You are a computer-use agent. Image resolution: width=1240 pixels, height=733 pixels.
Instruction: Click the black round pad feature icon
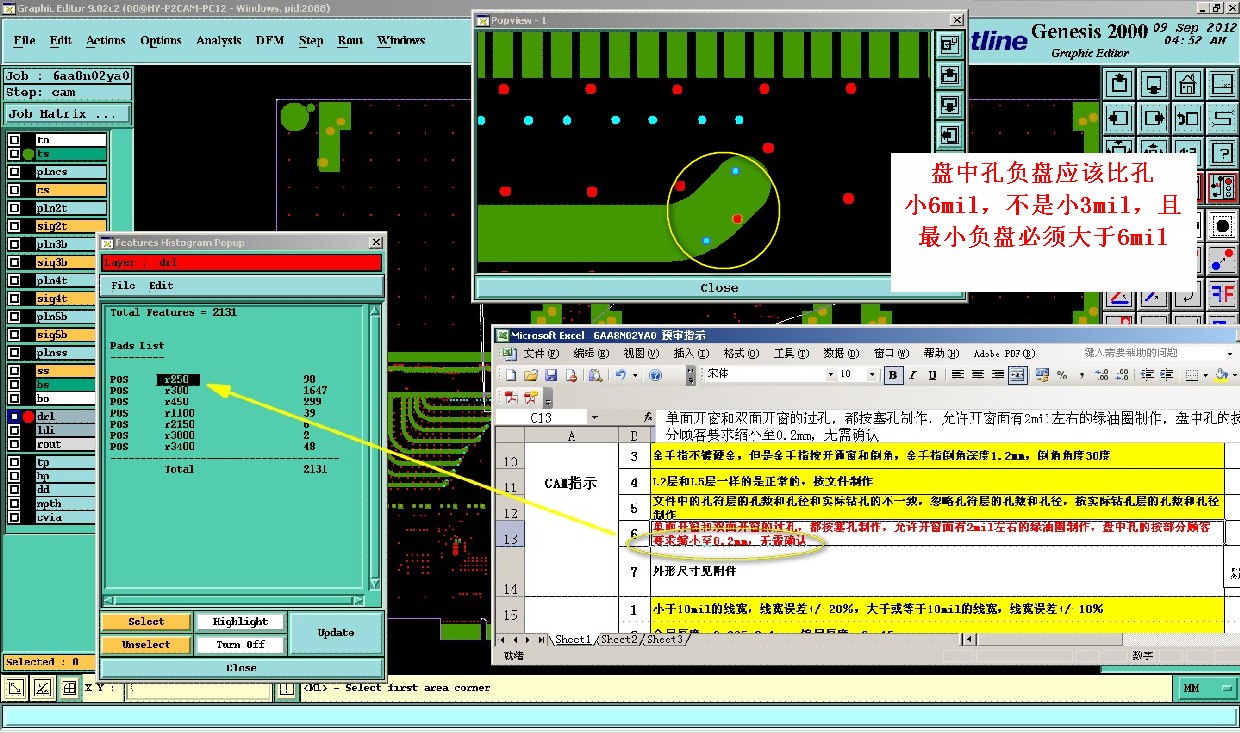tap(1222, 225)
